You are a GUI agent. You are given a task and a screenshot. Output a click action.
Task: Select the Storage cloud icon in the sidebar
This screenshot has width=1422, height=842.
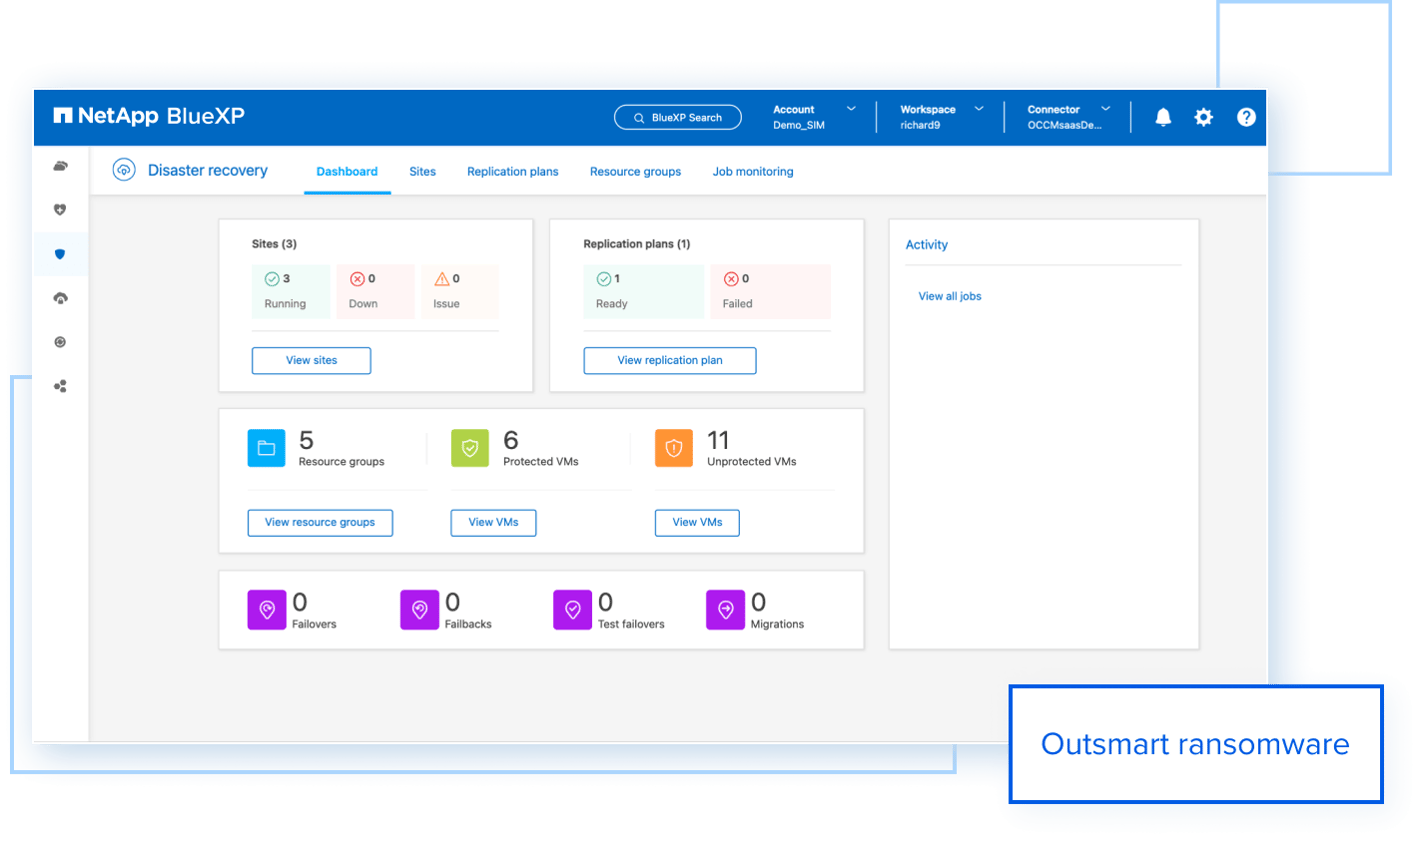pos(60,166)
